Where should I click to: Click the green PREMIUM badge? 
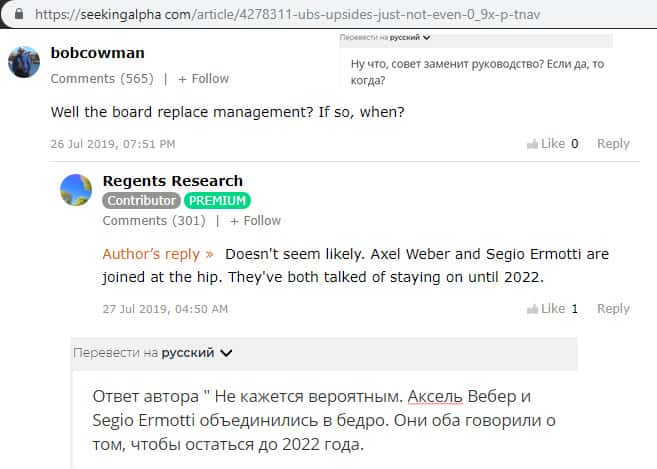(217, 200)
